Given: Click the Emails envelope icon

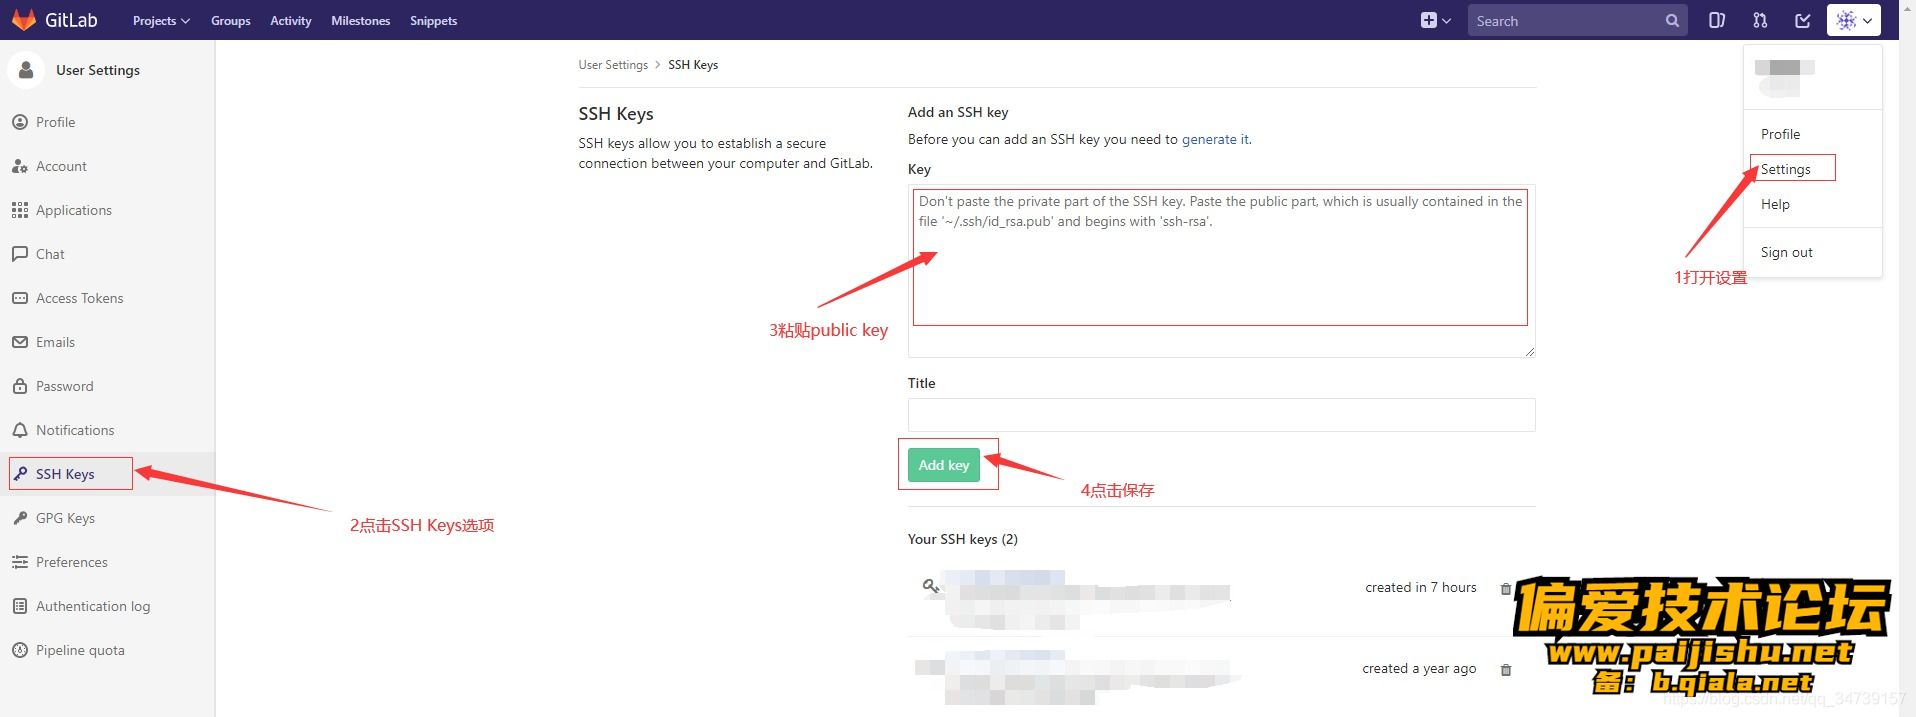Looking at the screenshot, I should (x=20, y=342).
